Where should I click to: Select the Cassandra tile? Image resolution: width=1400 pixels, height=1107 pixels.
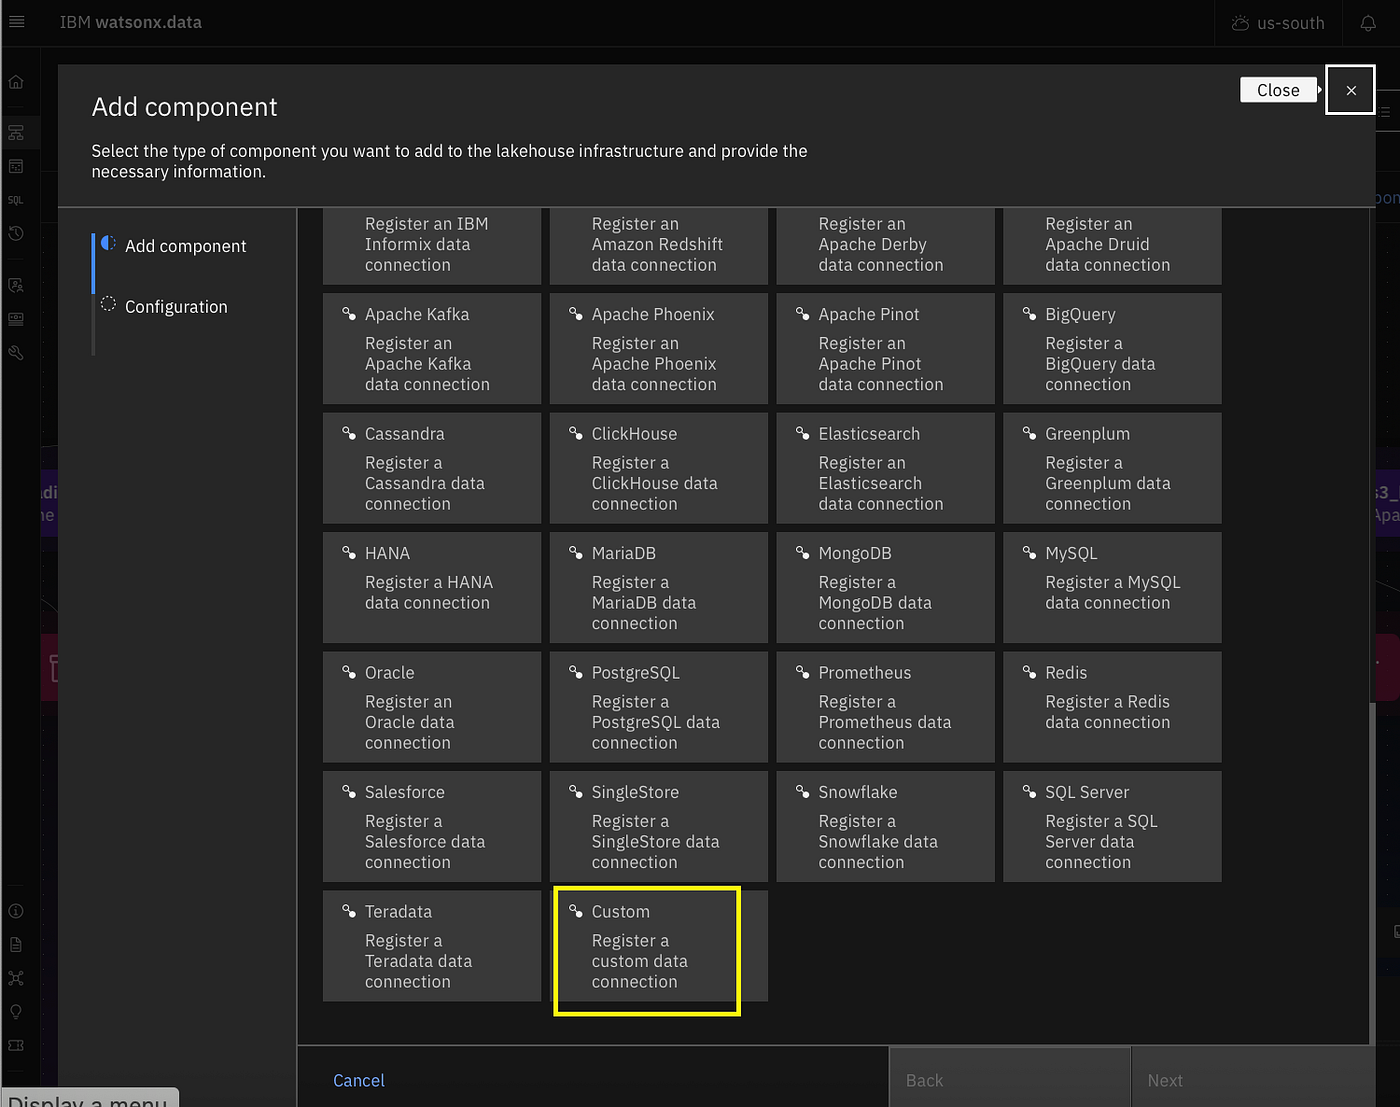(x=432, y=468)
